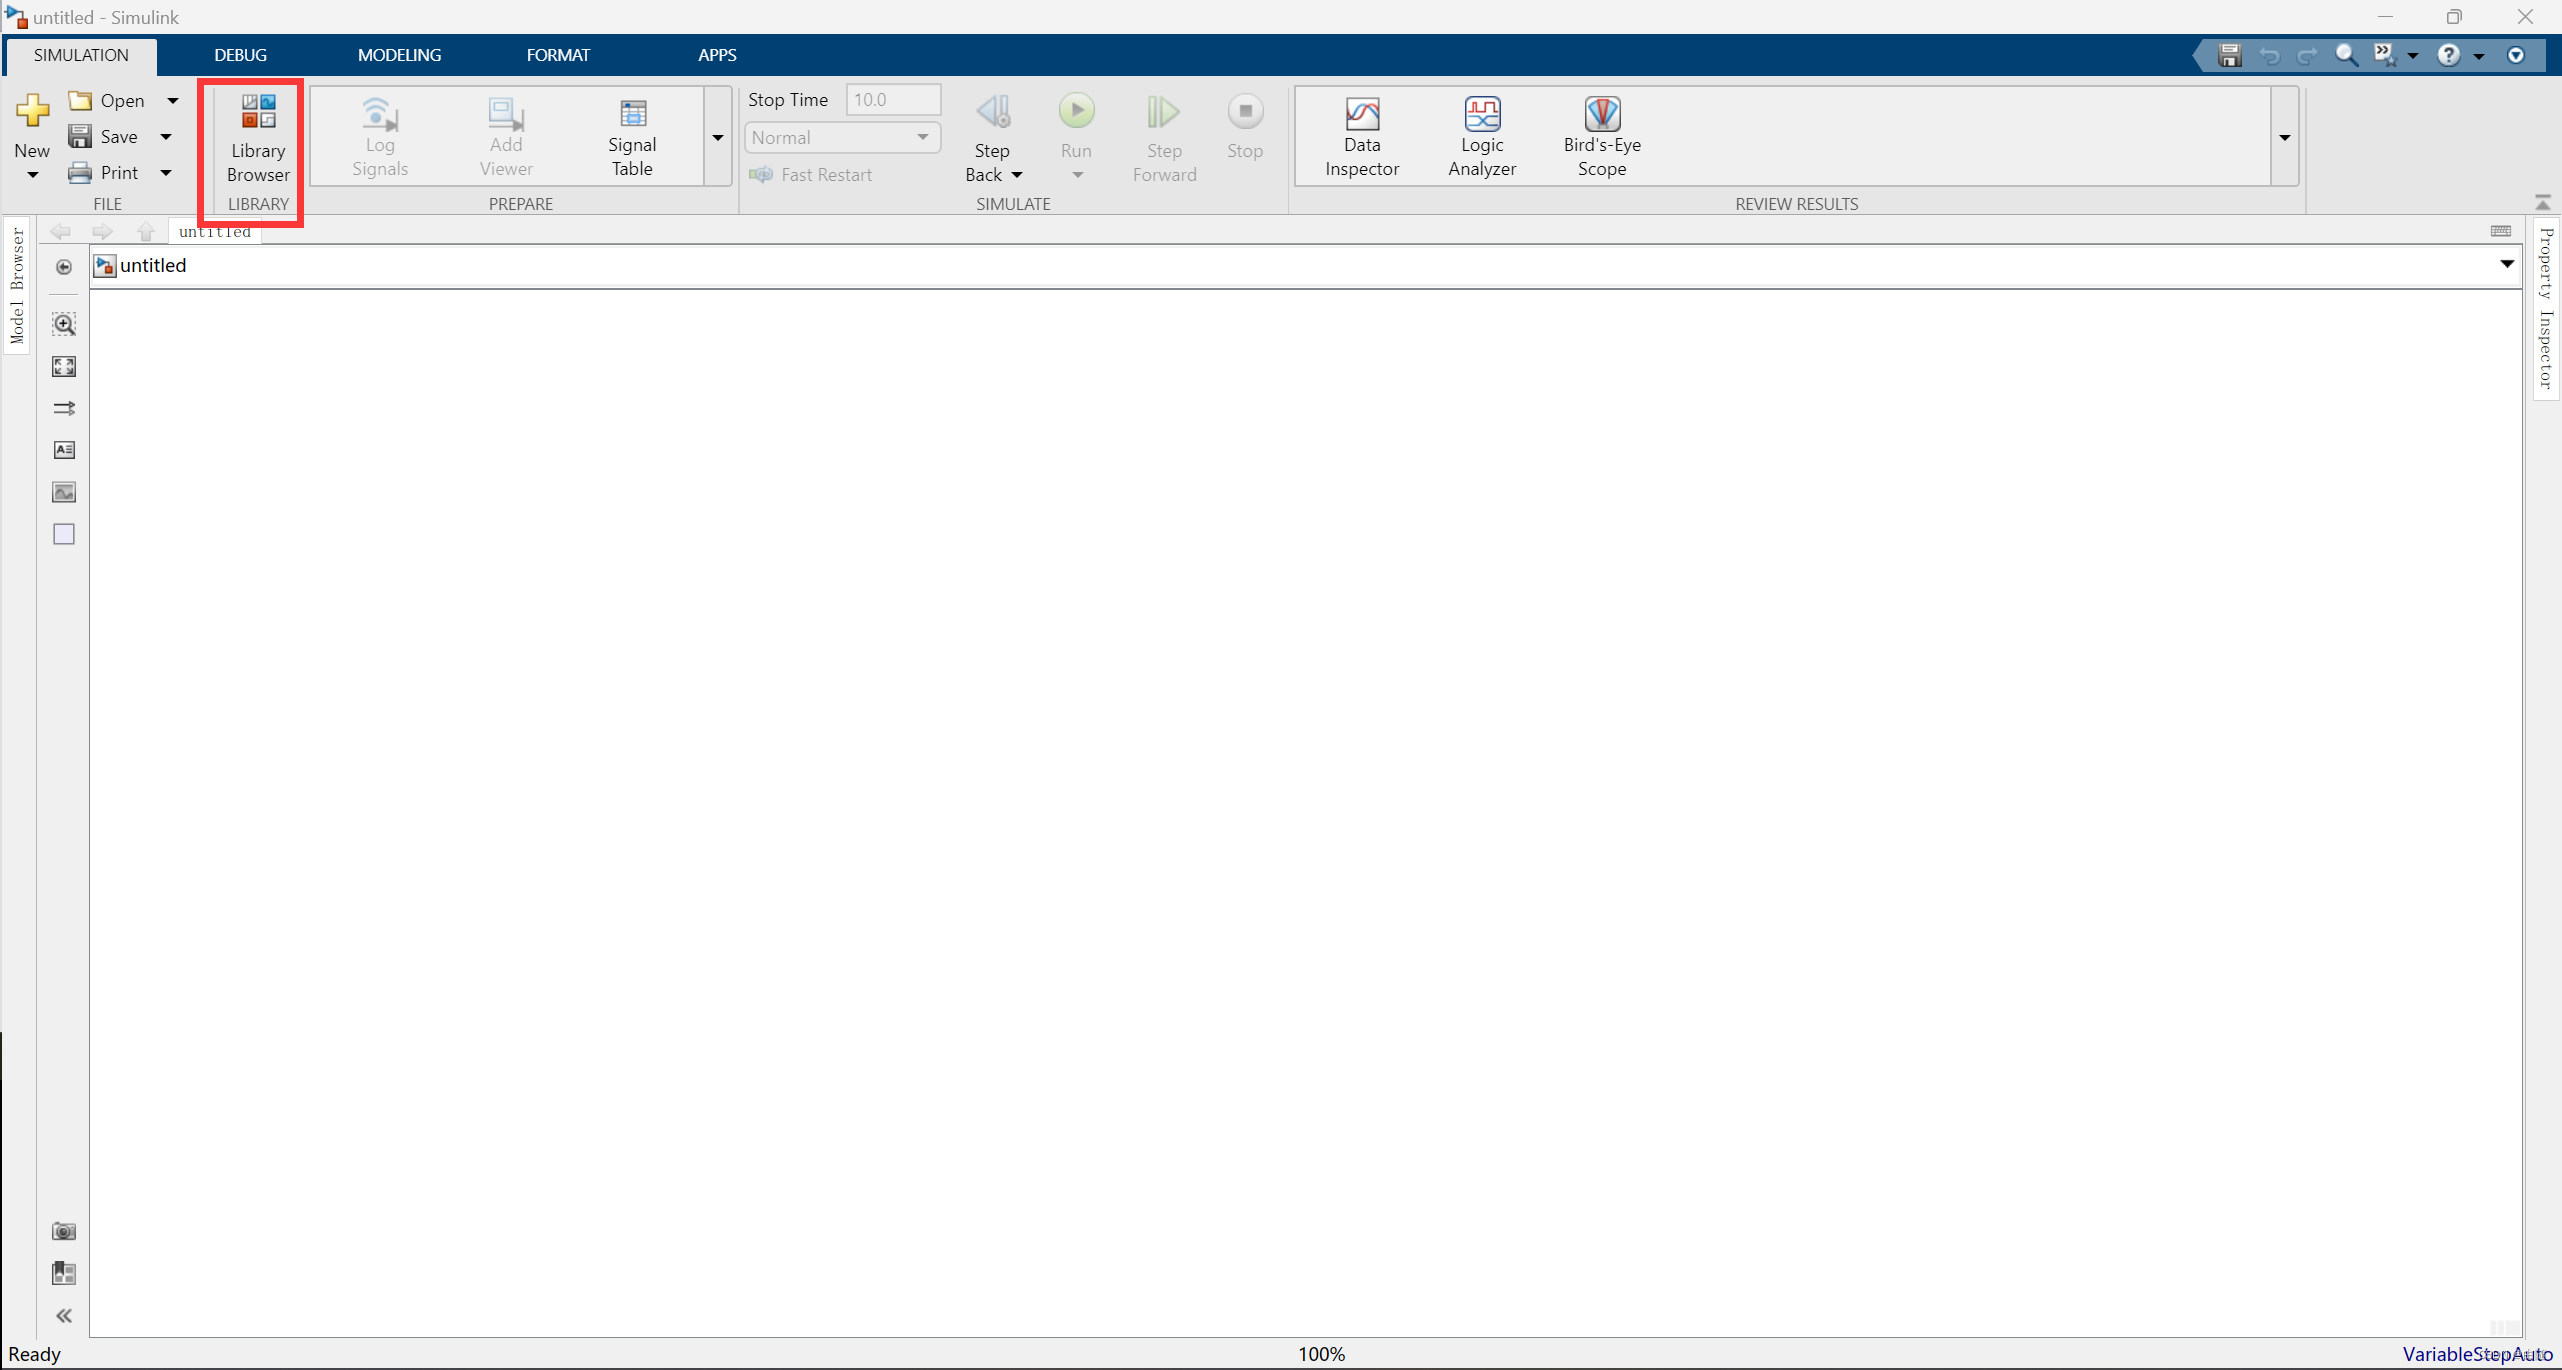The image size is (2562, 1370).
Task: Launch the Data Inspector
Action: 1361,136
